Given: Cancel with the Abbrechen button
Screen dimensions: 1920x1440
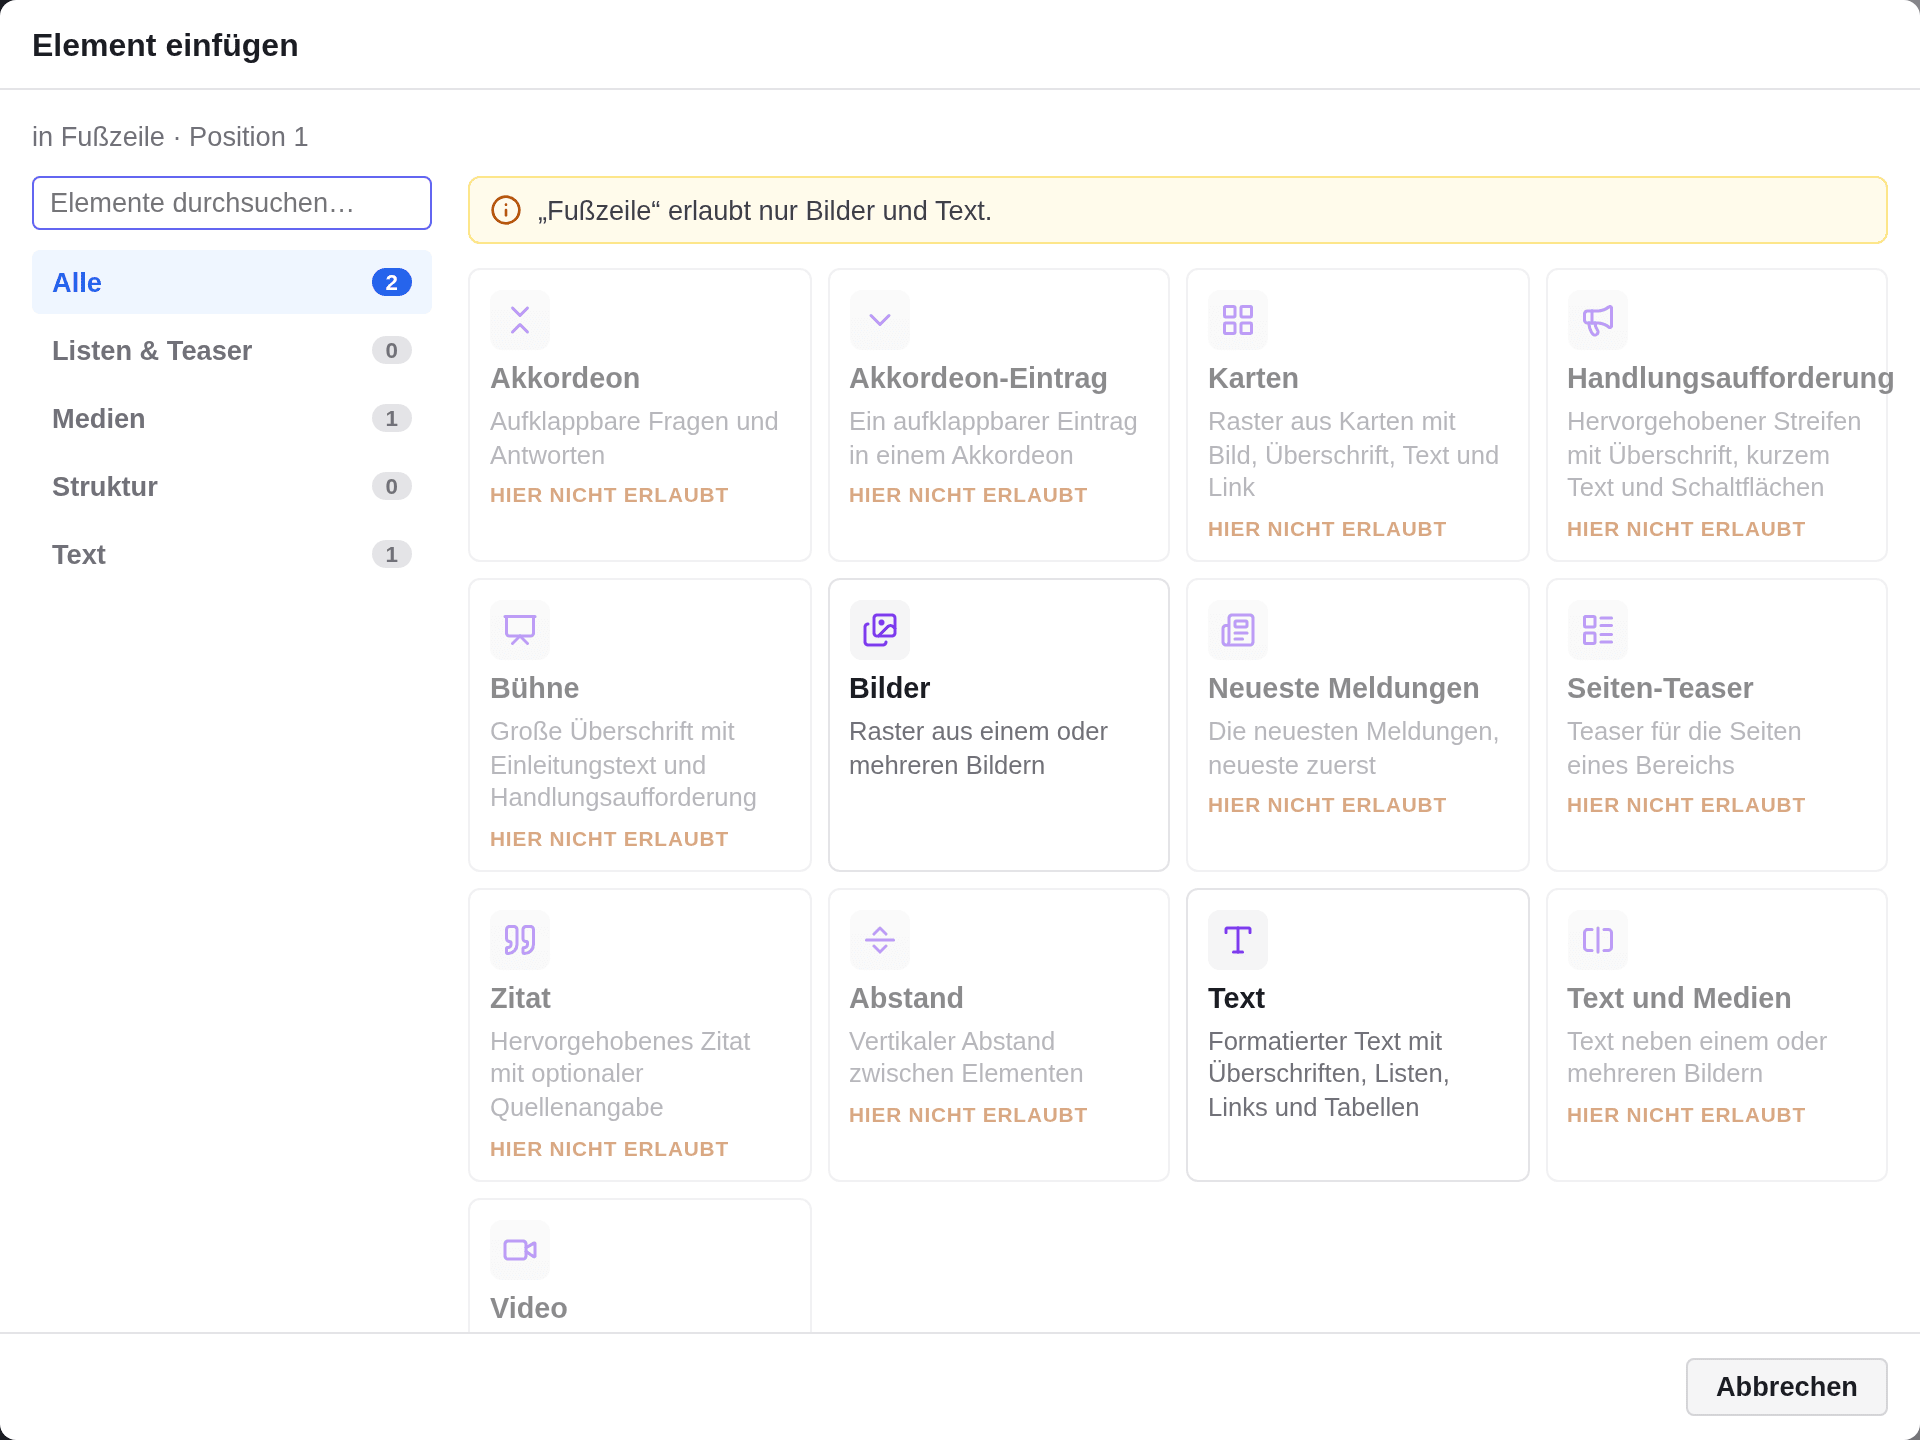Looking at the screenshot, I should click(x=1786, y=1386).
